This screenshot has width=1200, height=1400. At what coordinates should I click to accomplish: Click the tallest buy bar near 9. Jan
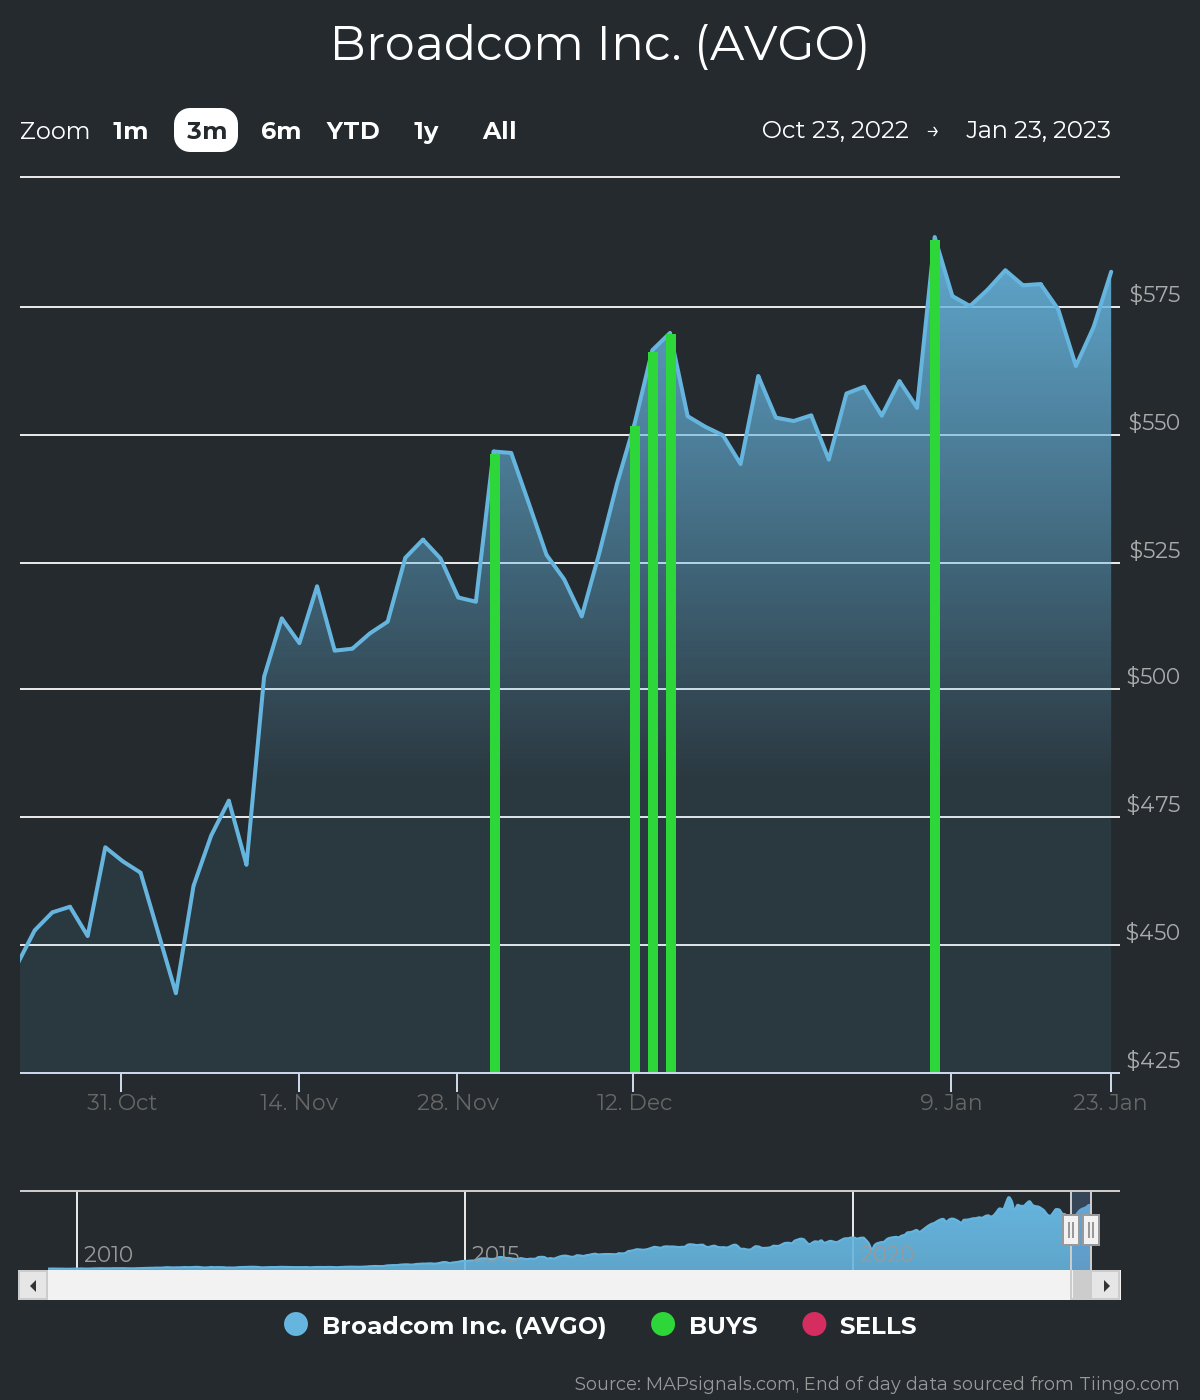[x=935, y=656]
